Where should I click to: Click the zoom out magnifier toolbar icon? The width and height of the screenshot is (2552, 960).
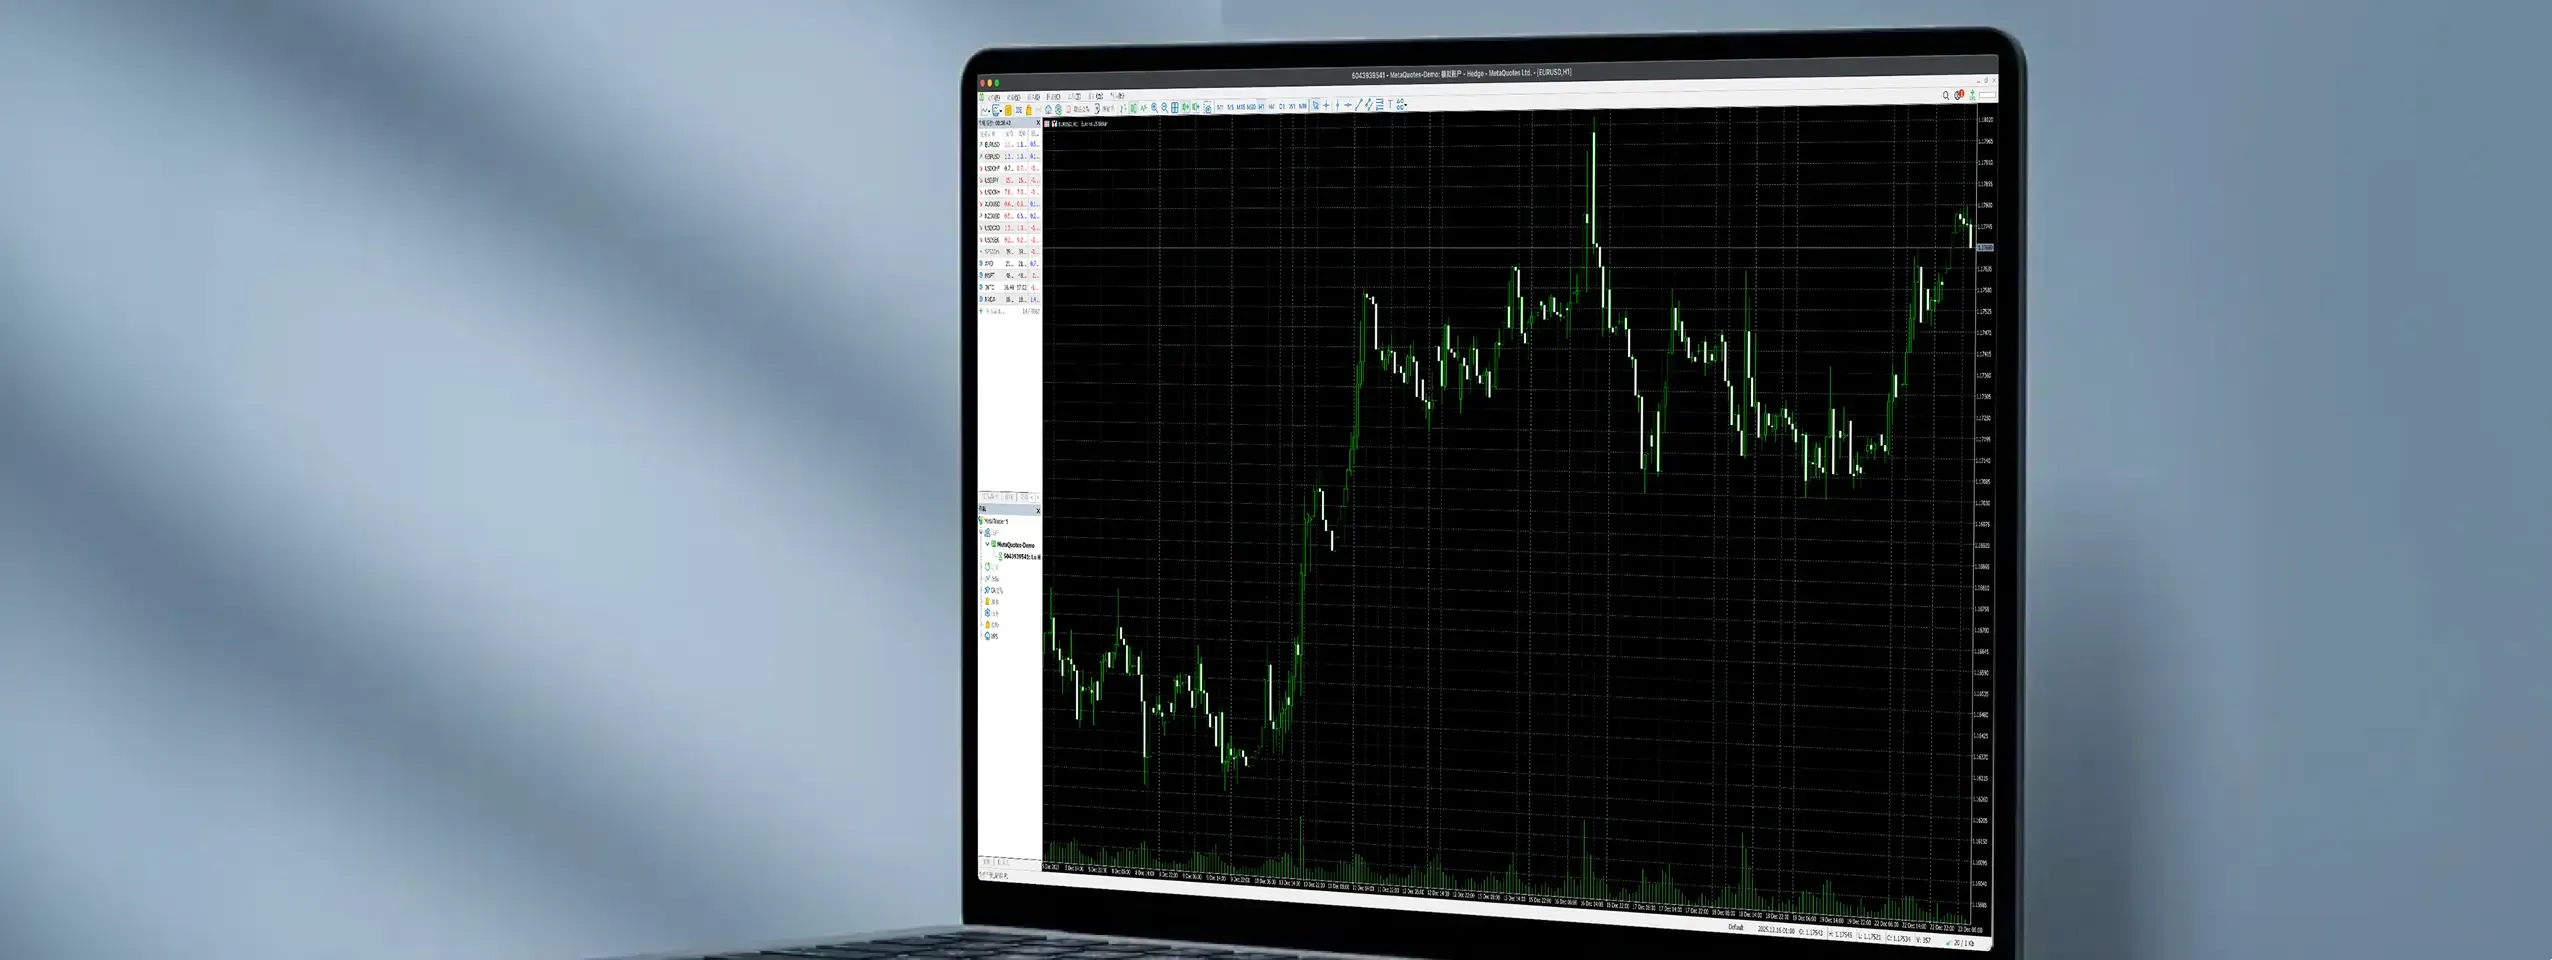(x=1164, y=107)
